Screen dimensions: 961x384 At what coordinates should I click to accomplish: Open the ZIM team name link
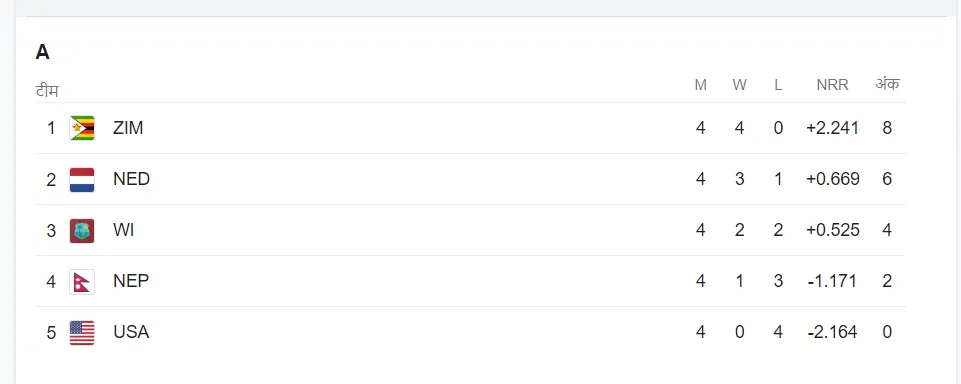pyautogui.click(x=128, y=128)
